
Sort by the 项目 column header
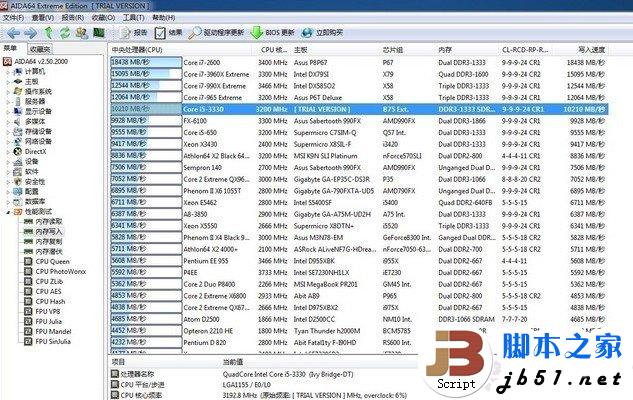(118, 362)
